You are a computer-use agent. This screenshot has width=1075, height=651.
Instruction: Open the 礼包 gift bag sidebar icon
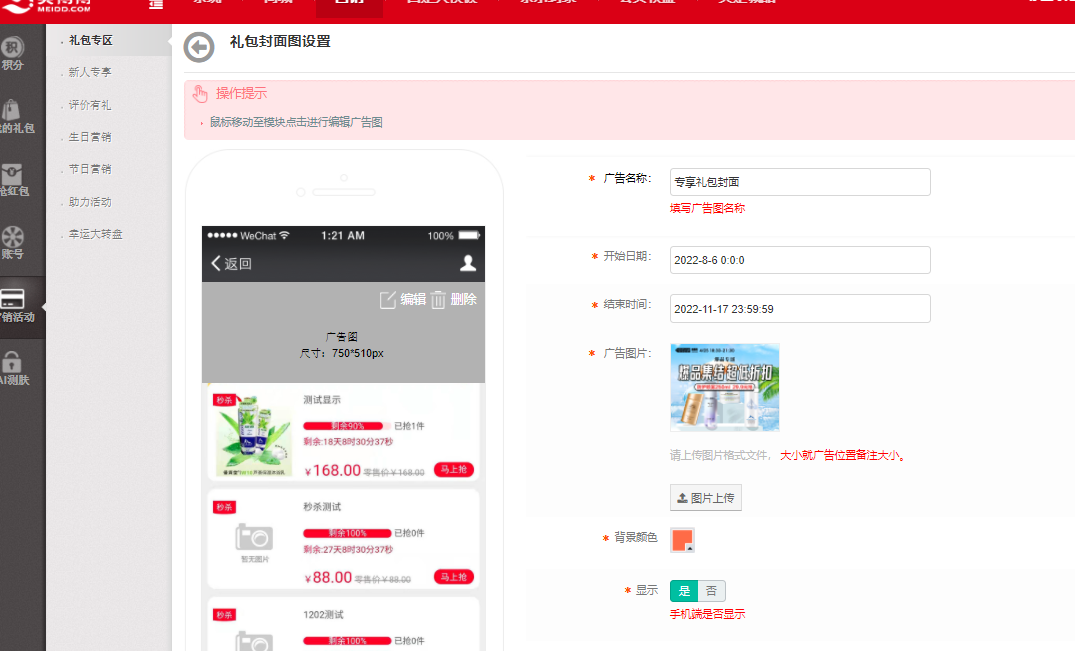[x=12, y=110]
